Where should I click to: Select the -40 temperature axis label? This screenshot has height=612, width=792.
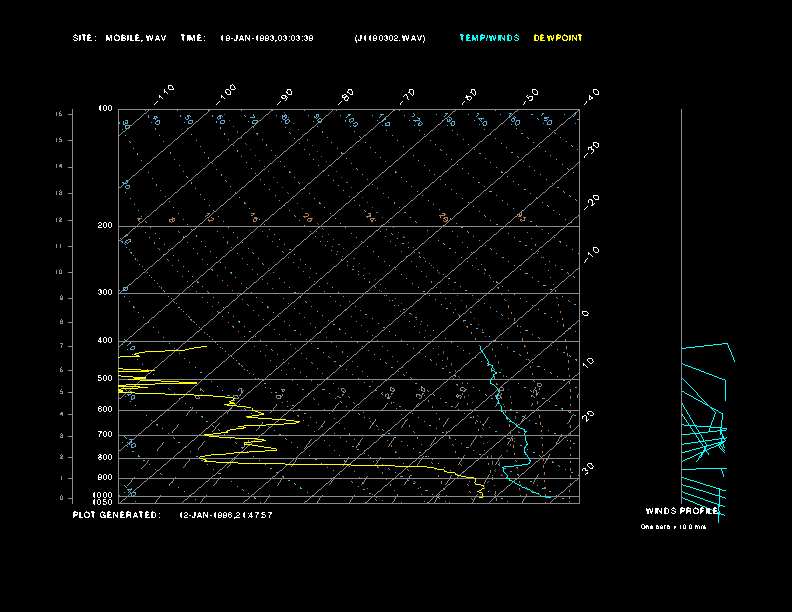tap(591, 95)
